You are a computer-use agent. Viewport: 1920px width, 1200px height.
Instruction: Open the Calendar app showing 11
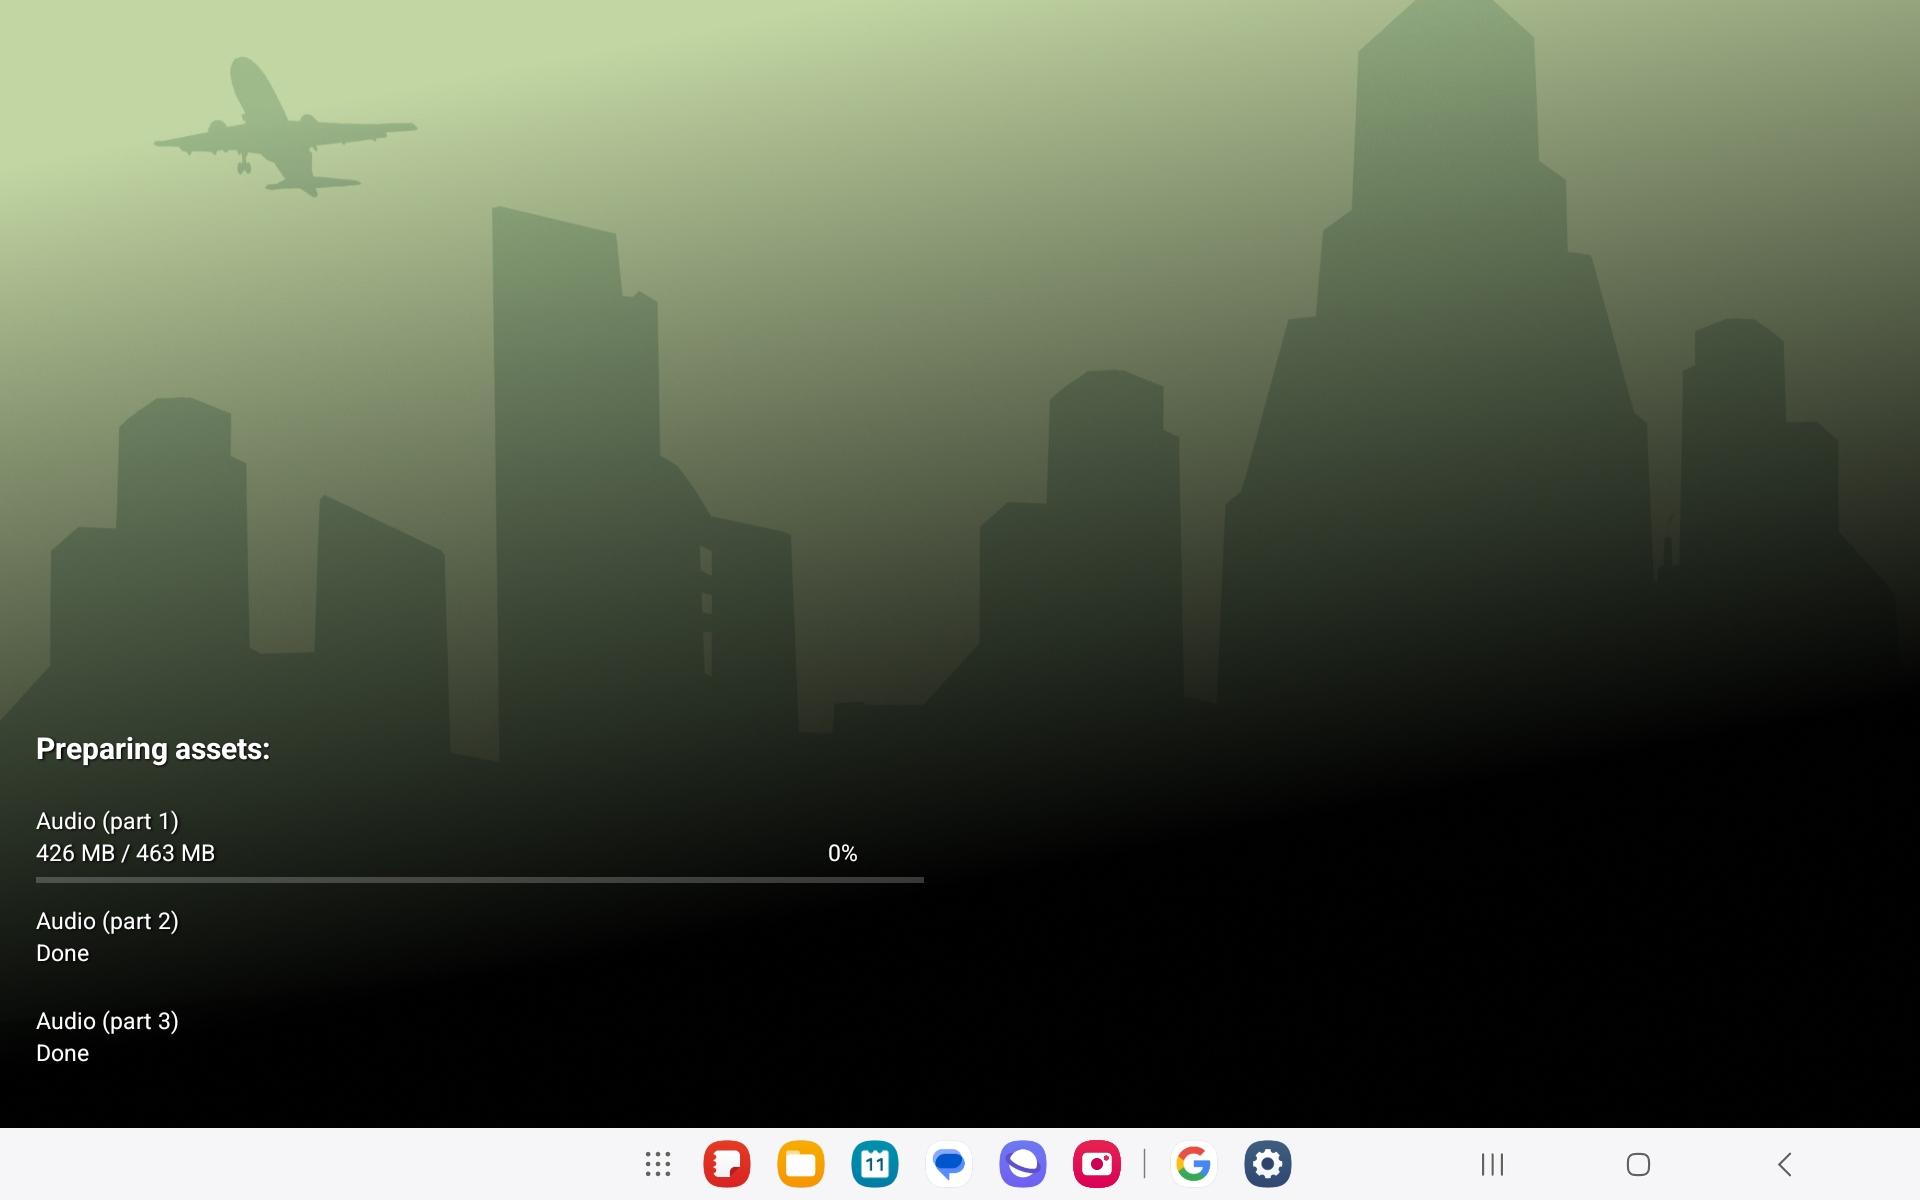[x=875, y=1164]
